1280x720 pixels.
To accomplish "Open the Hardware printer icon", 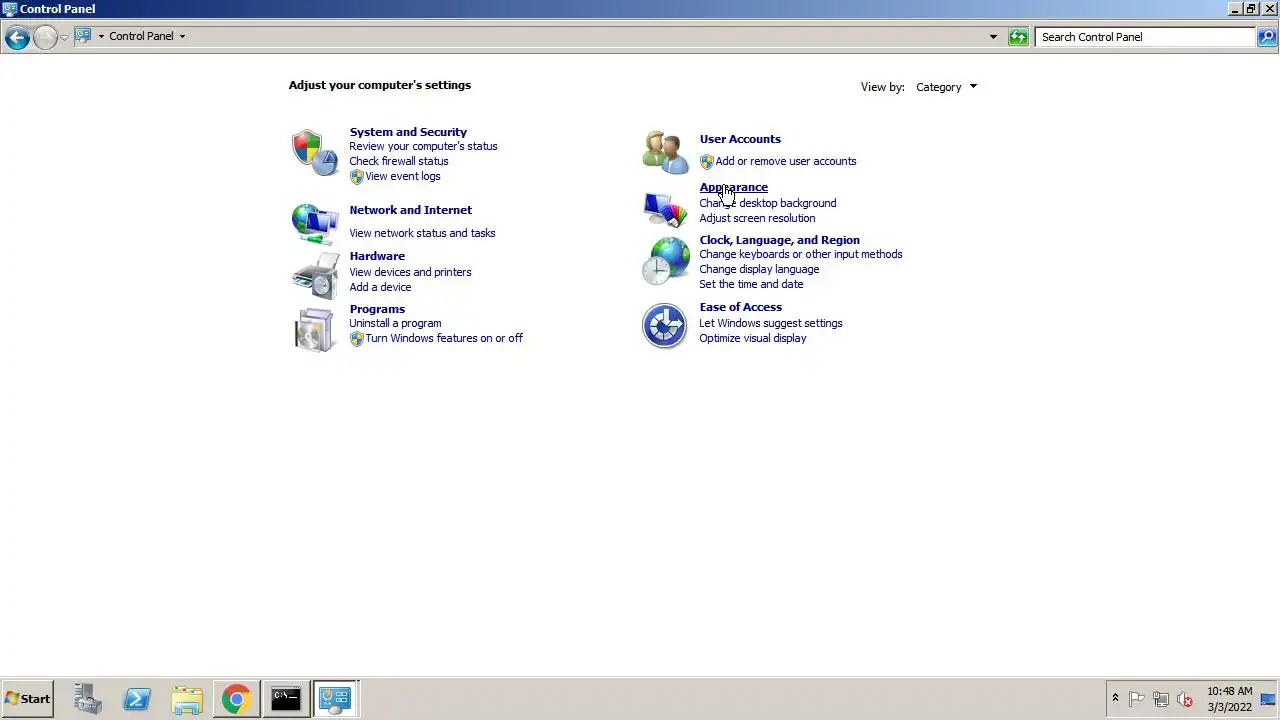I will [315, 275].
